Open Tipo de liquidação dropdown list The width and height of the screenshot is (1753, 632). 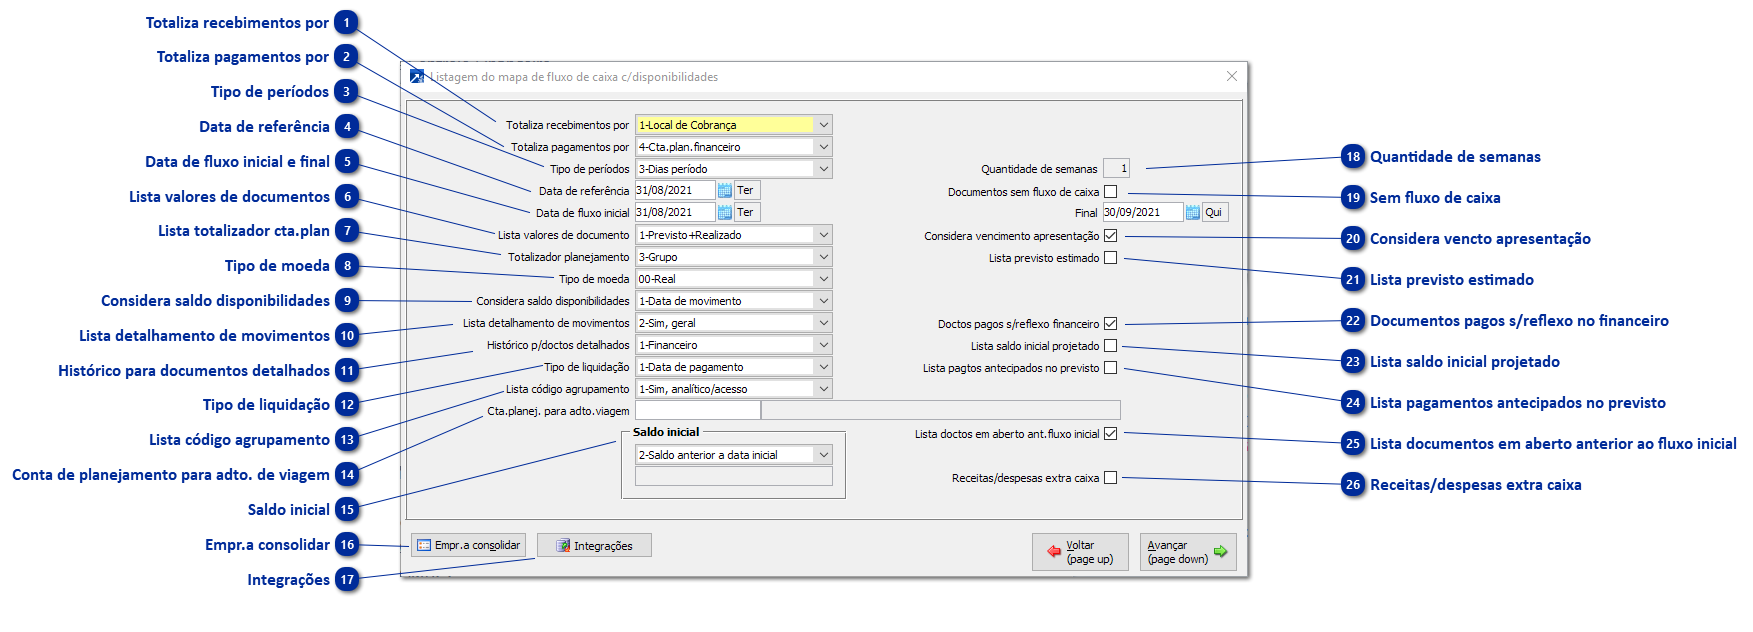click(x=823, y=367)
